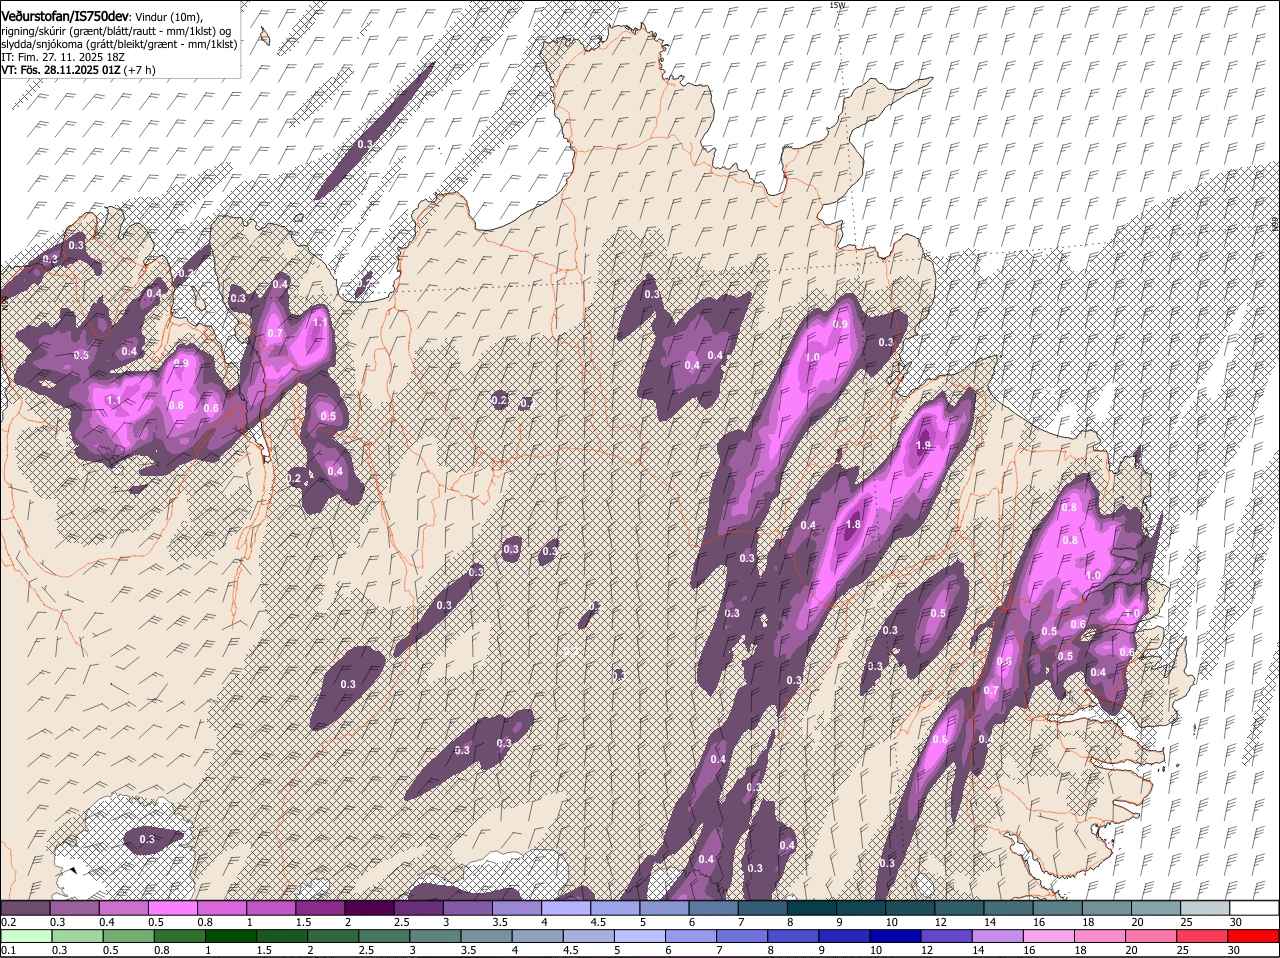Pick the dark teal snow-scale swatch at 9
1280x958 pixels.
(860, 907)
